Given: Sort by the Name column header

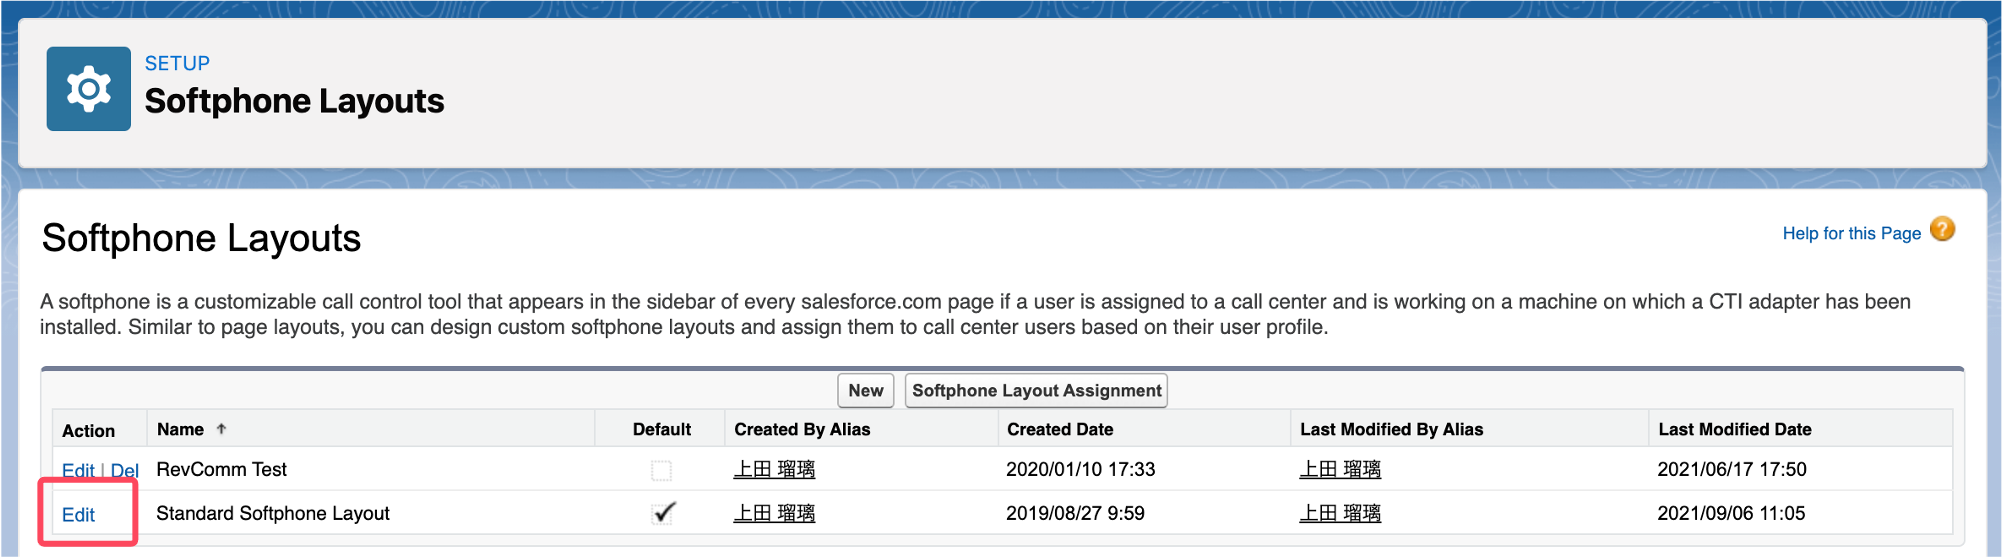Looking at the screenshot, I should pyautogui.click(x=180, y=429).
